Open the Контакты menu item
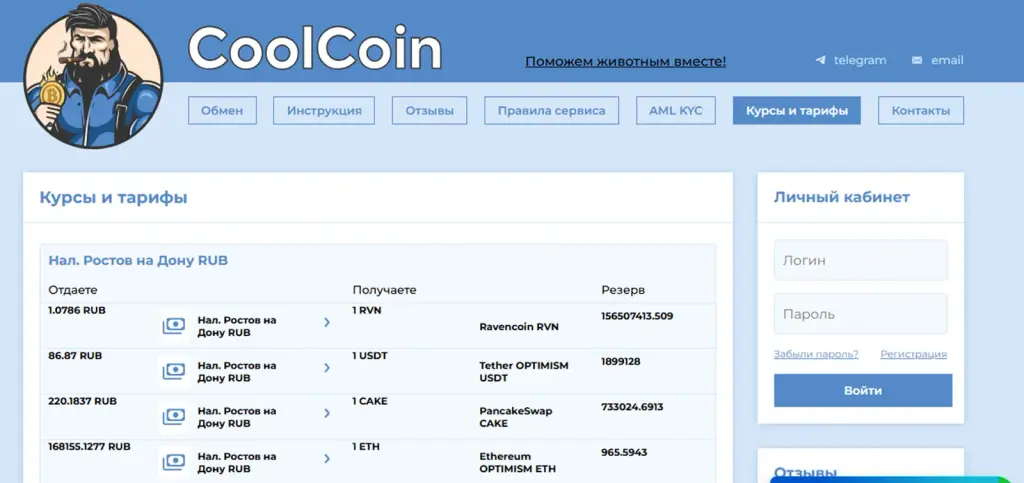 tap(921, 110)
